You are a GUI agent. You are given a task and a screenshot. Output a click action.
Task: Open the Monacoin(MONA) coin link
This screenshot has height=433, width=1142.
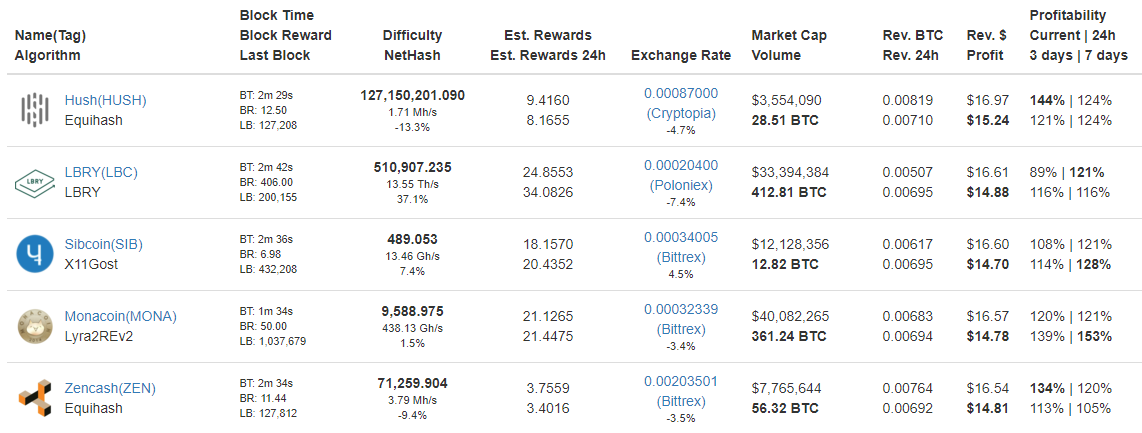(x=121, y=317)
